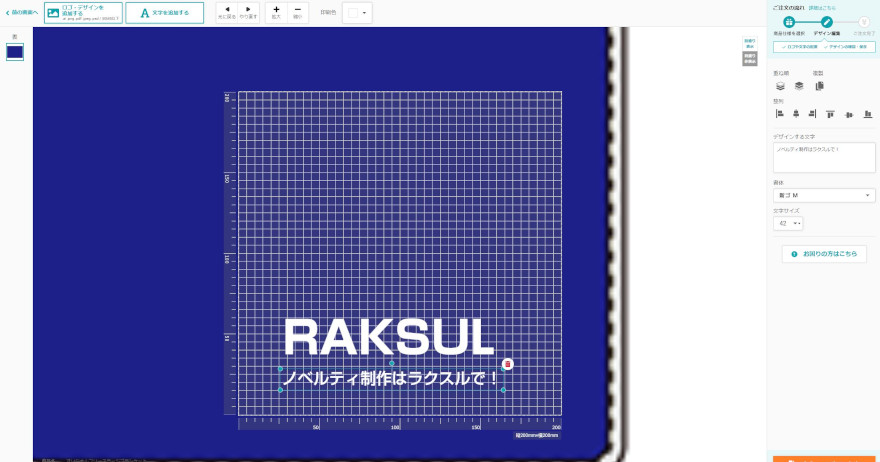880x462 pixels.
Task: Redo with the やり直す right arrow
Action: click(248, 12)
